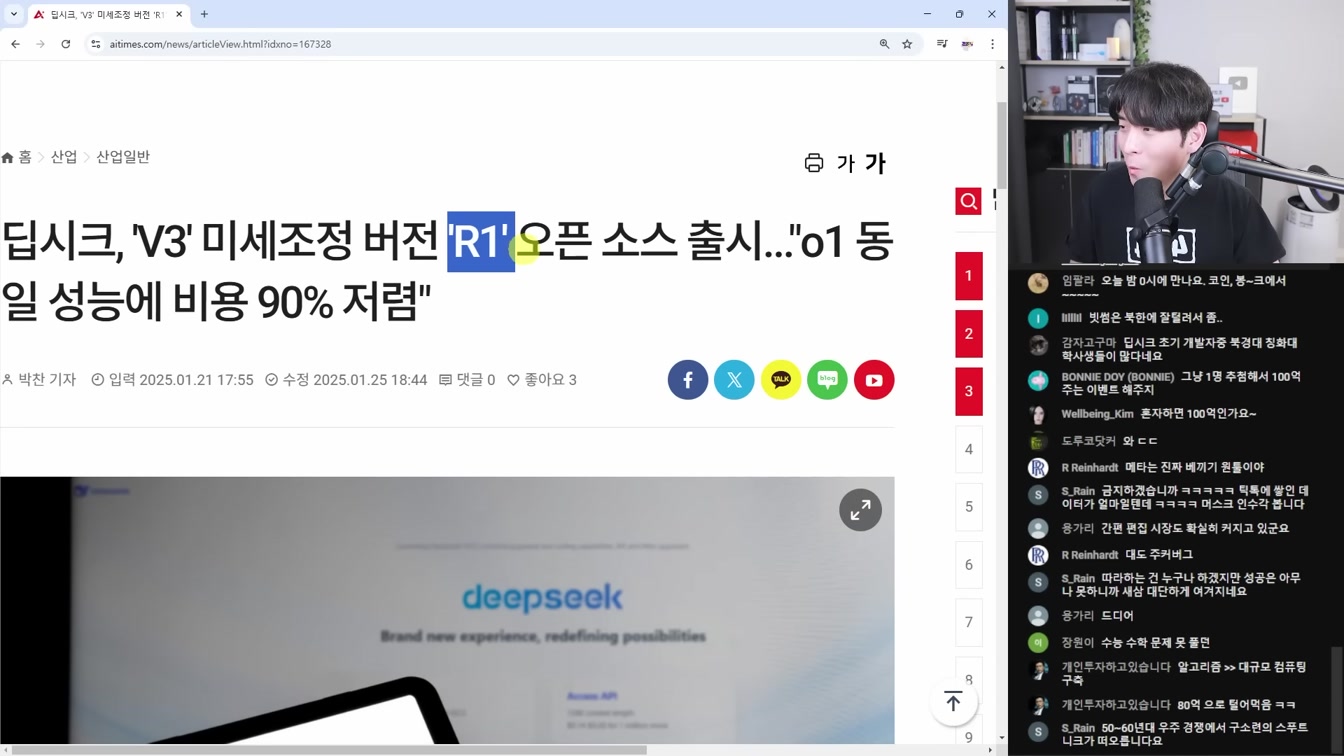The height and width of the screenshot is (756, 1344).
Task: Expand the deepseek article image
Action: click(x=860, y=510)
